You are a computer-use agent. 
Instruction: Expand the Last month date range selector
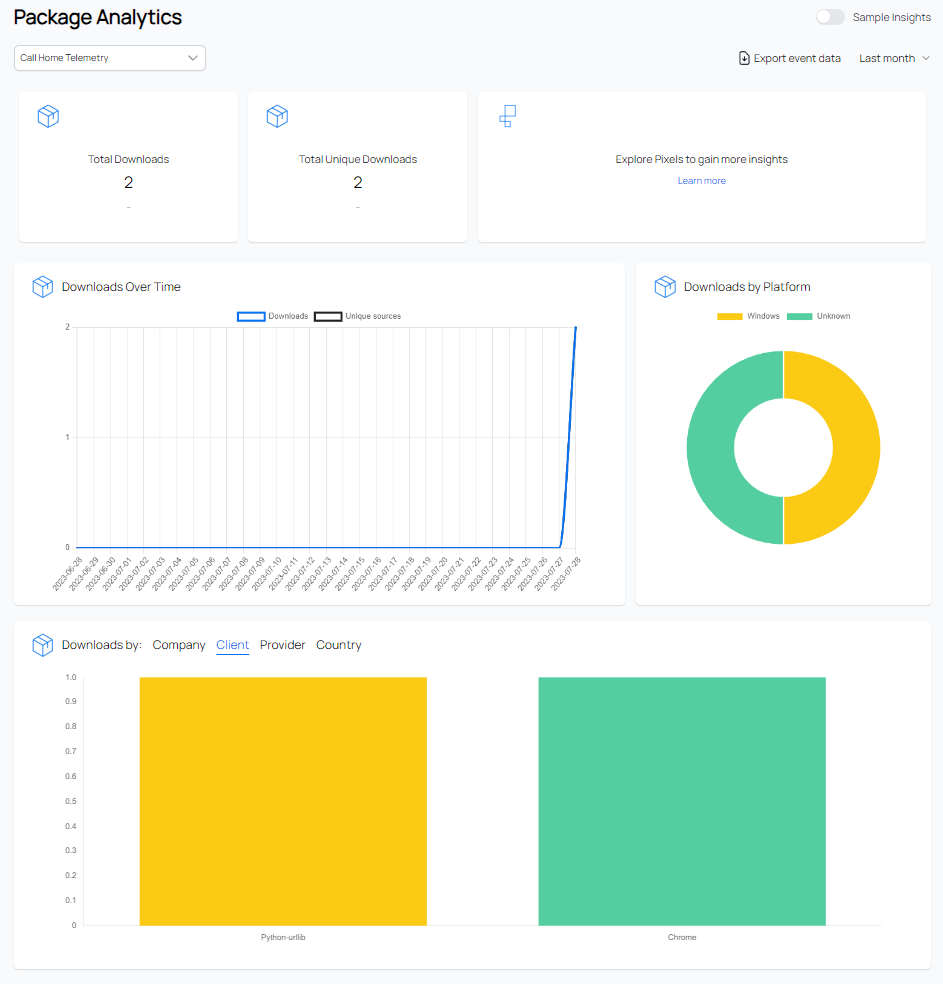894,58
